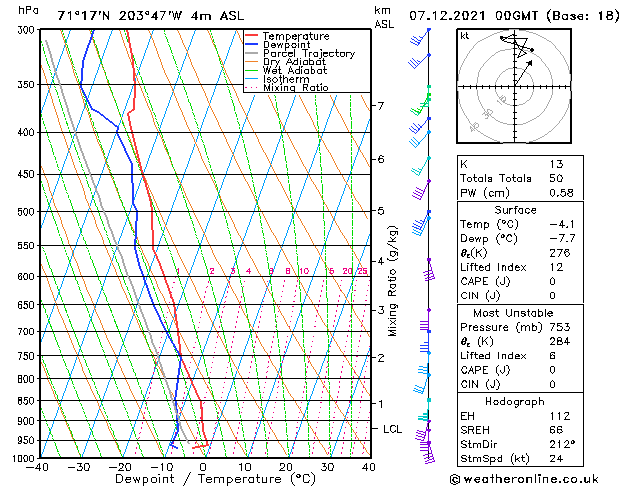Click the km ASL axis heading
The image size is (629, 486).
click(x=384, y=17)
